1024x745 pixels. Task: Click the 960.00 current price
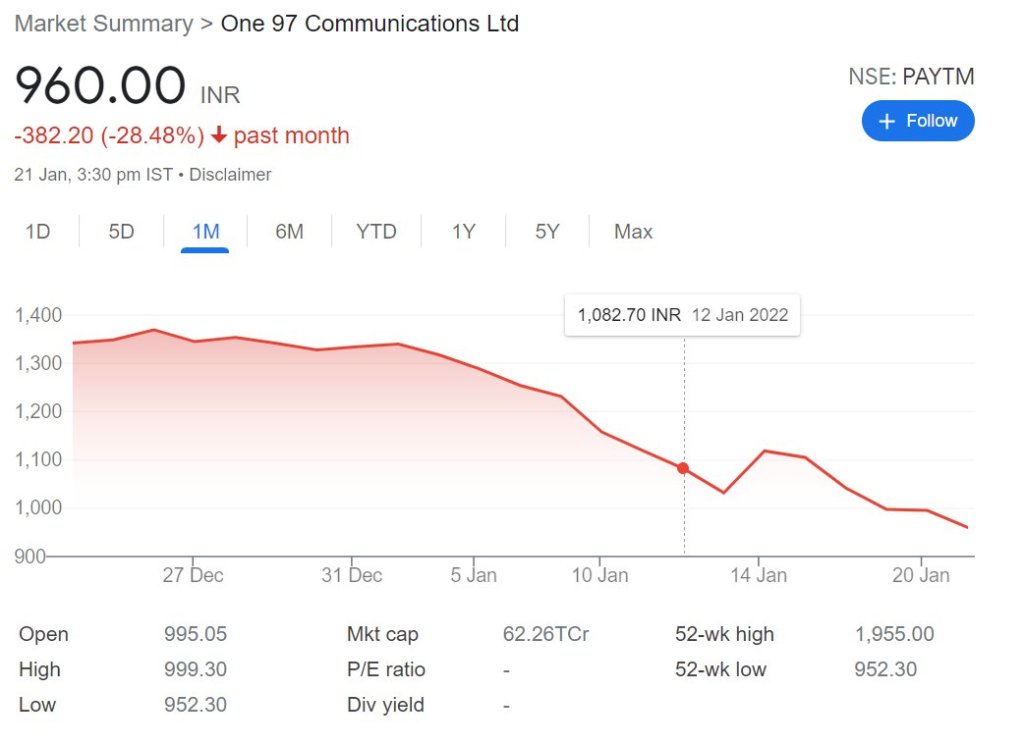tap(100, 86)
